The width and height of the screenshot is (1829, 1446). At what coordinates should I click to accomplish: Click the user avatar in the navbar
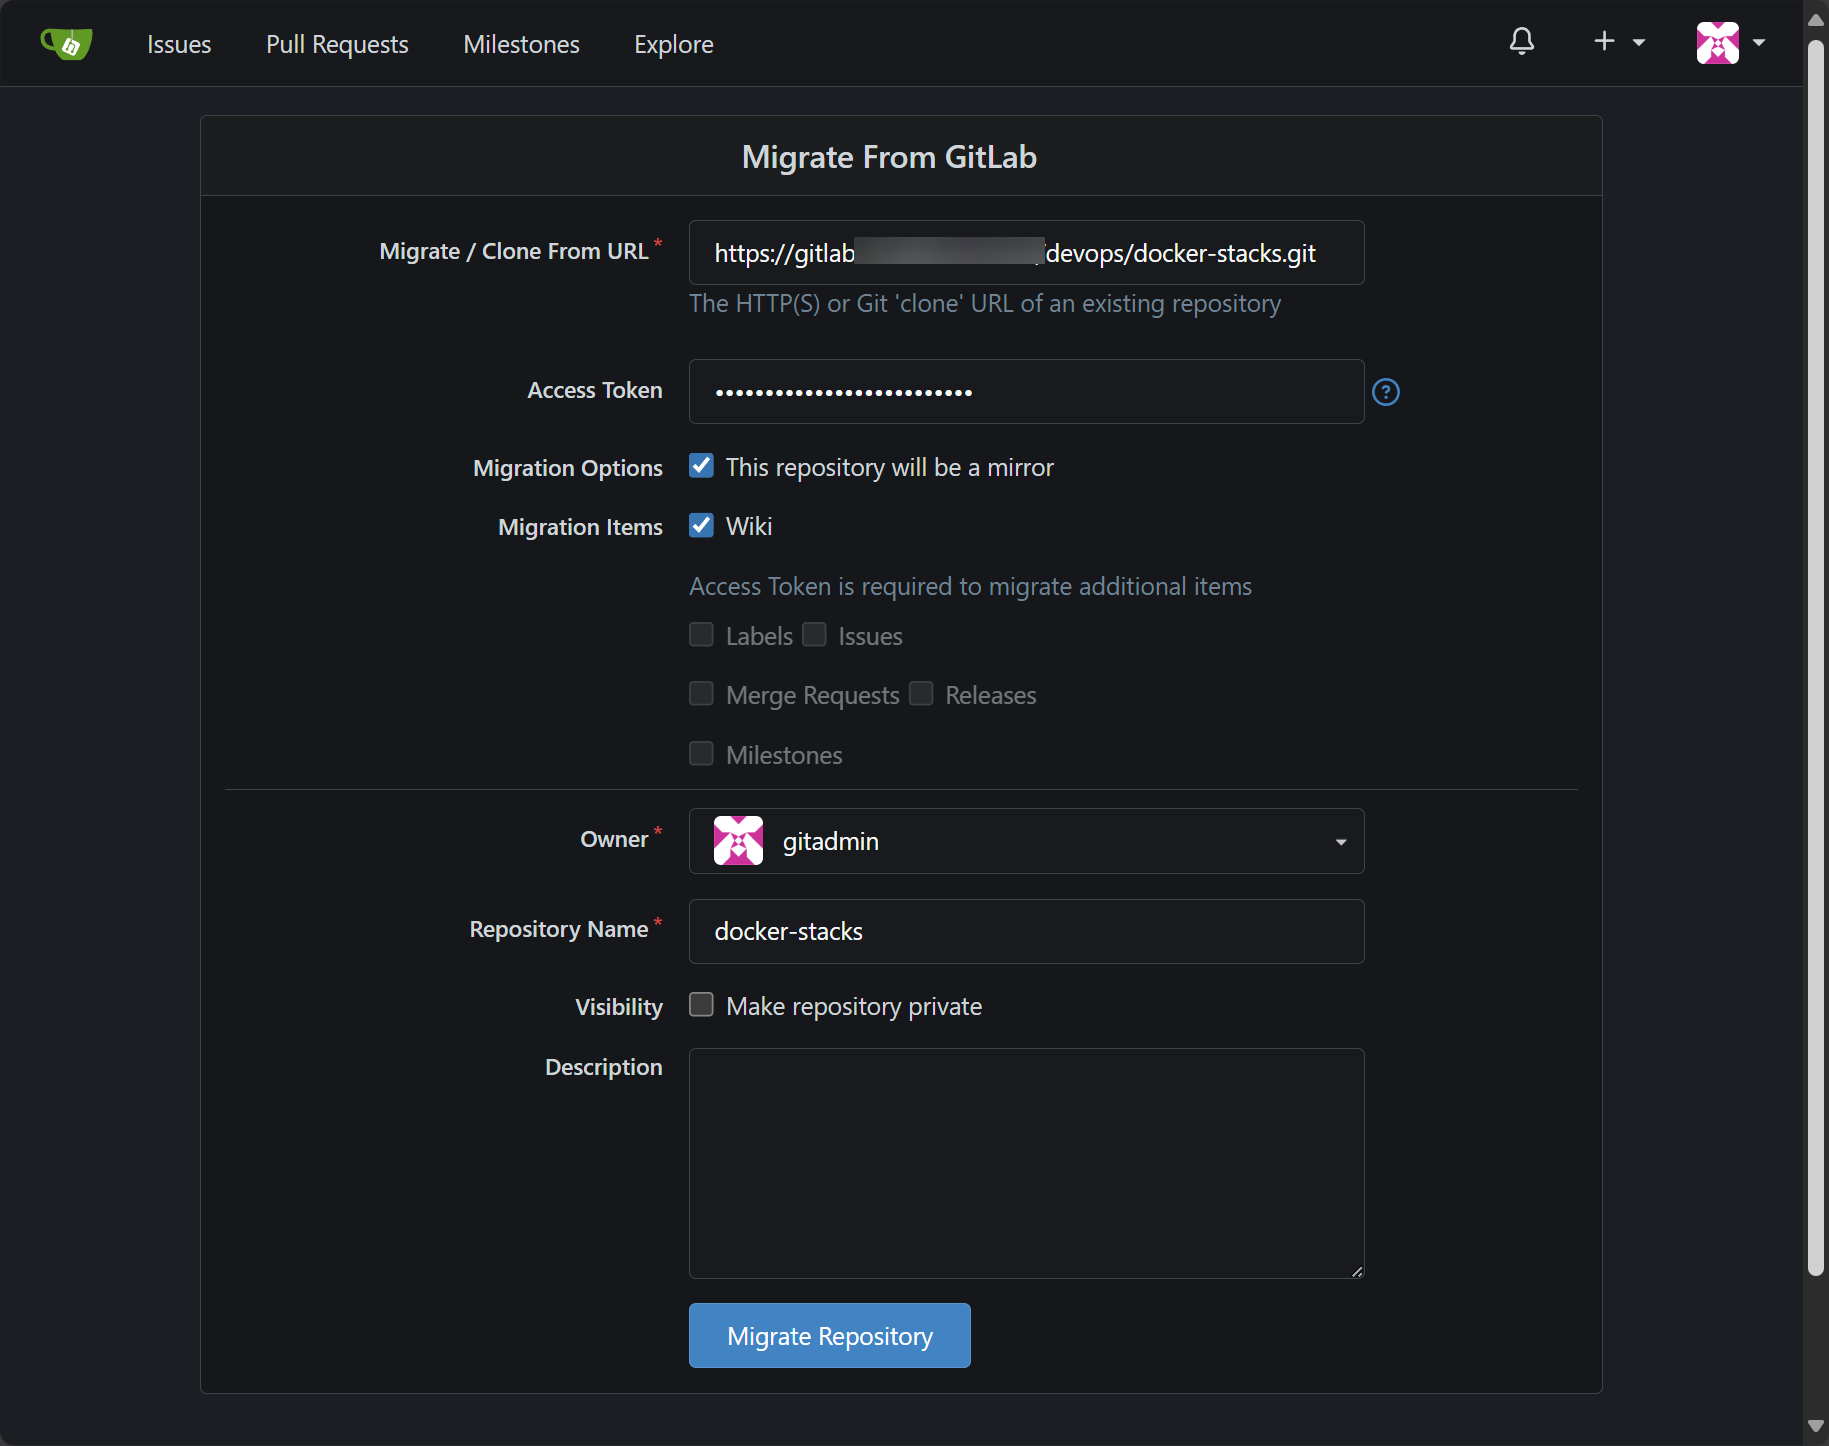(1717, 43)
